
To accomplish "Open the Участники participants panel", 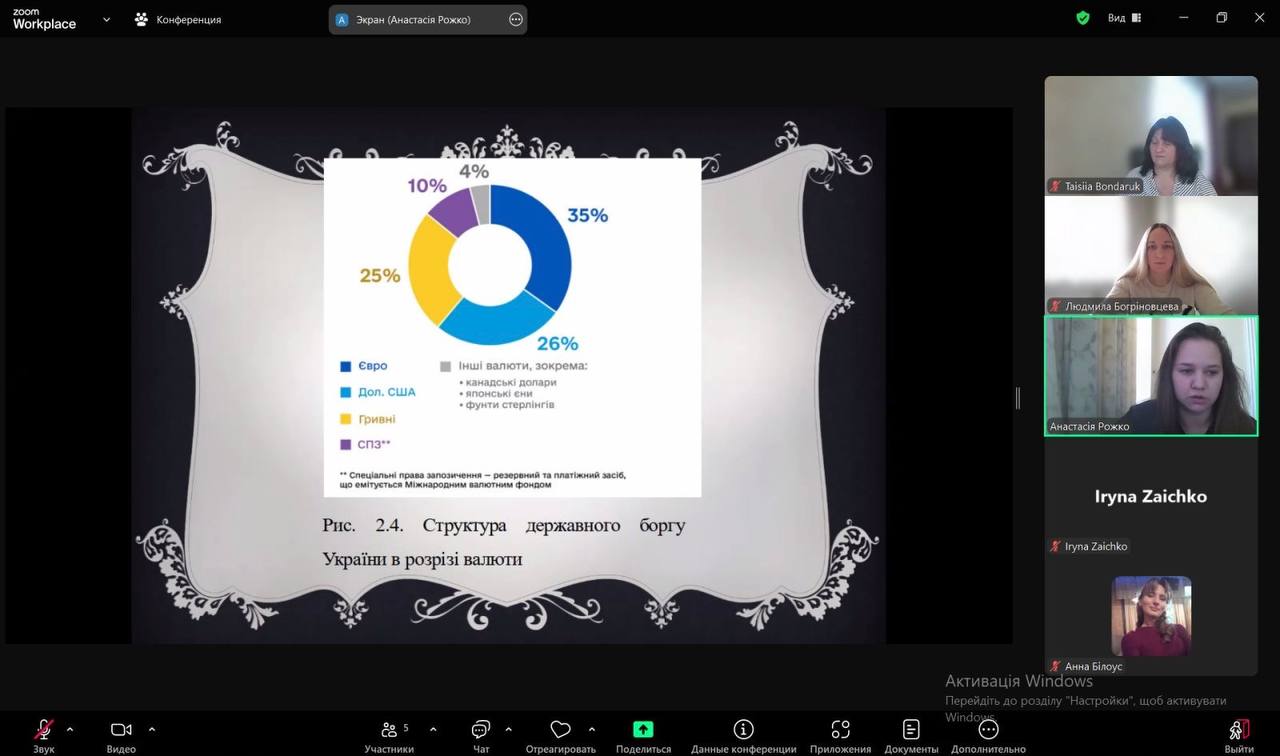I will (x=388, y=730).
